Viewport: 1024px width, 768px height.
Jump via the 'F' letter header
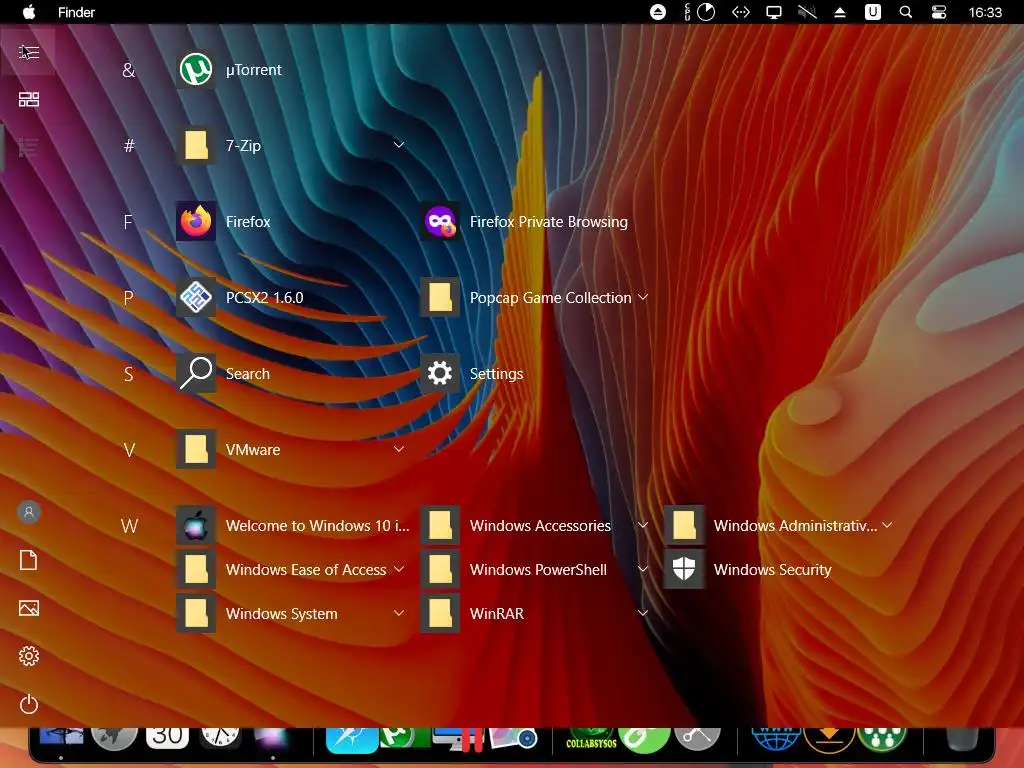click(128, 222)
